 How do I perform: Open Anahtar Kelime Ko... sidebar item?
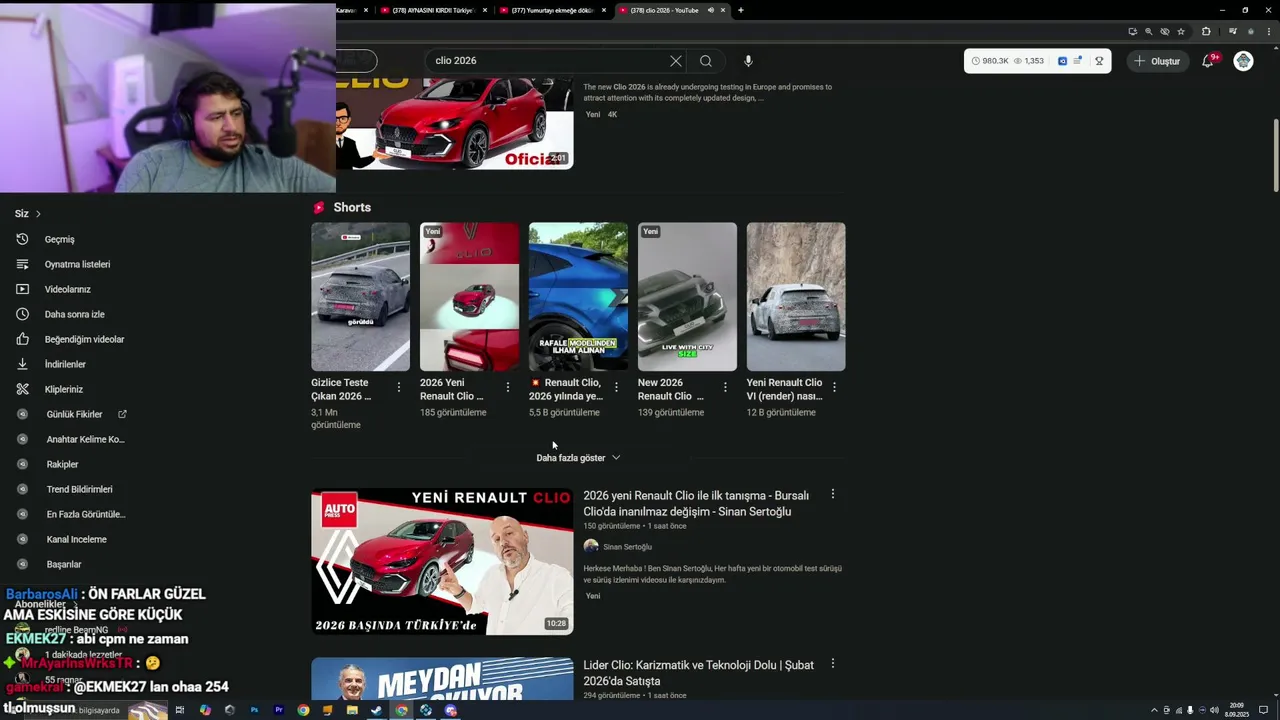[85, 439]
